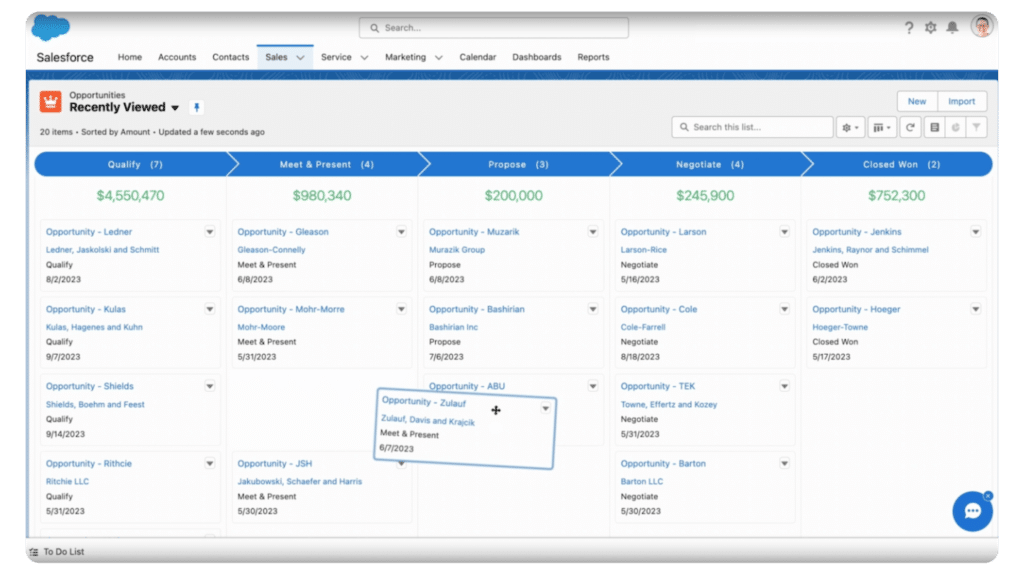Open the Opportunity - Ledner card actions dropdown

(210, 231)
